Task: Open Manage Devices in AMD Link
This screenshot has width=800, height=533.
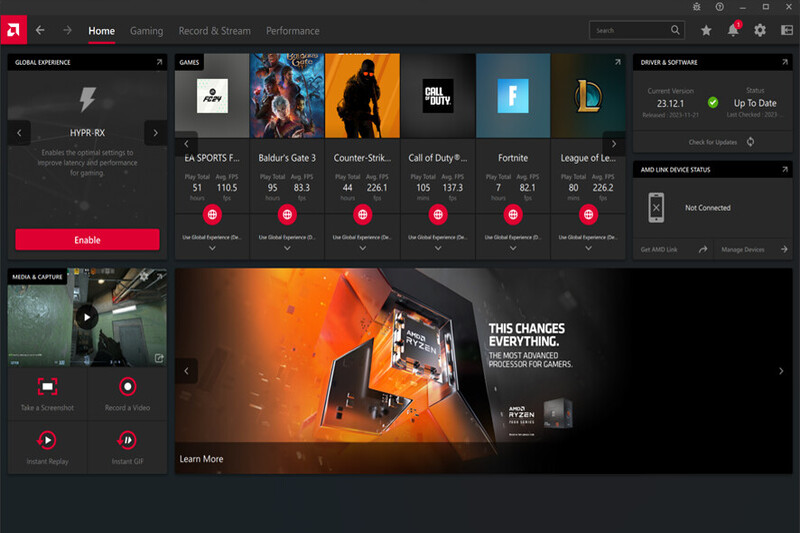Action: point(744,249)
